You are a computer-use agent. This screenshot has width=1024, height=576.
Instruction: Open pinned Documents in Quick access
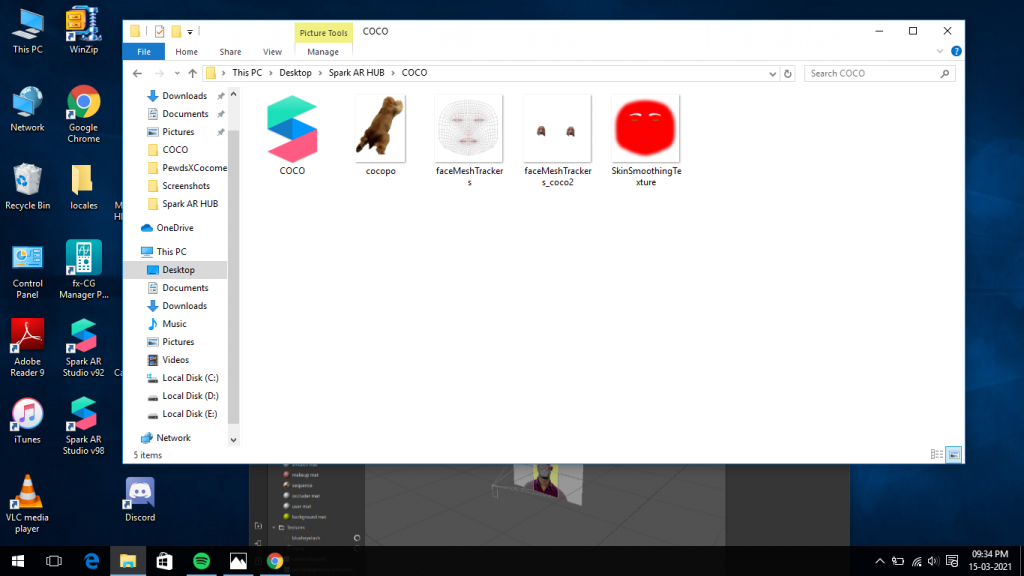pyautogui.click(x=185, y=114)
